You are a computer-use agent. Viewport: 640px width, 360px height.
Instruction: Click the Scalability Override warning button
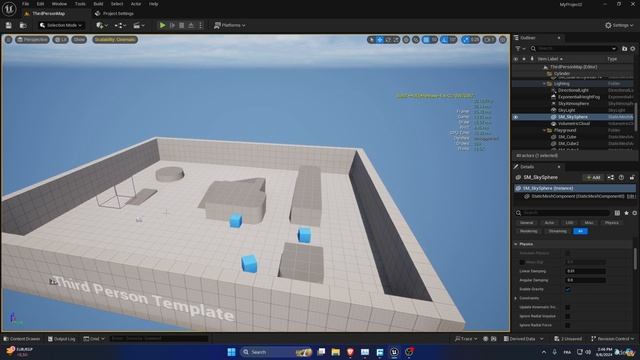[115, 40]
